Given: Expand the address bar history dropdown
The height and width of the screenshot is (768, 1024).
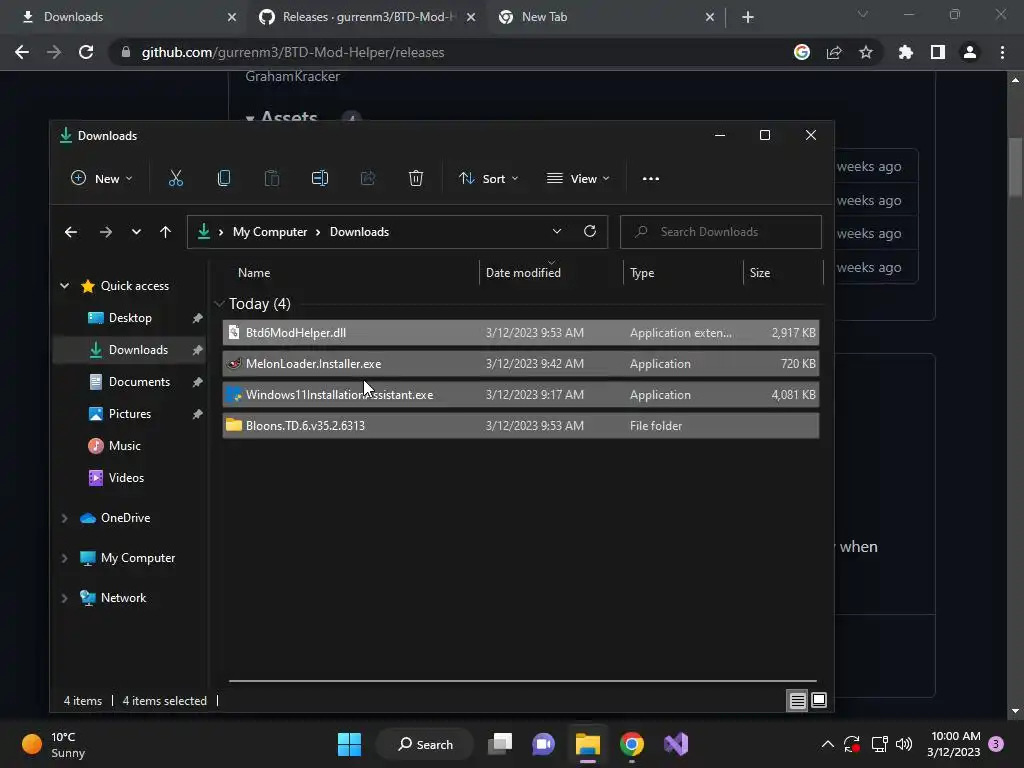Looking at the screenshot, I should coord(556,231).
